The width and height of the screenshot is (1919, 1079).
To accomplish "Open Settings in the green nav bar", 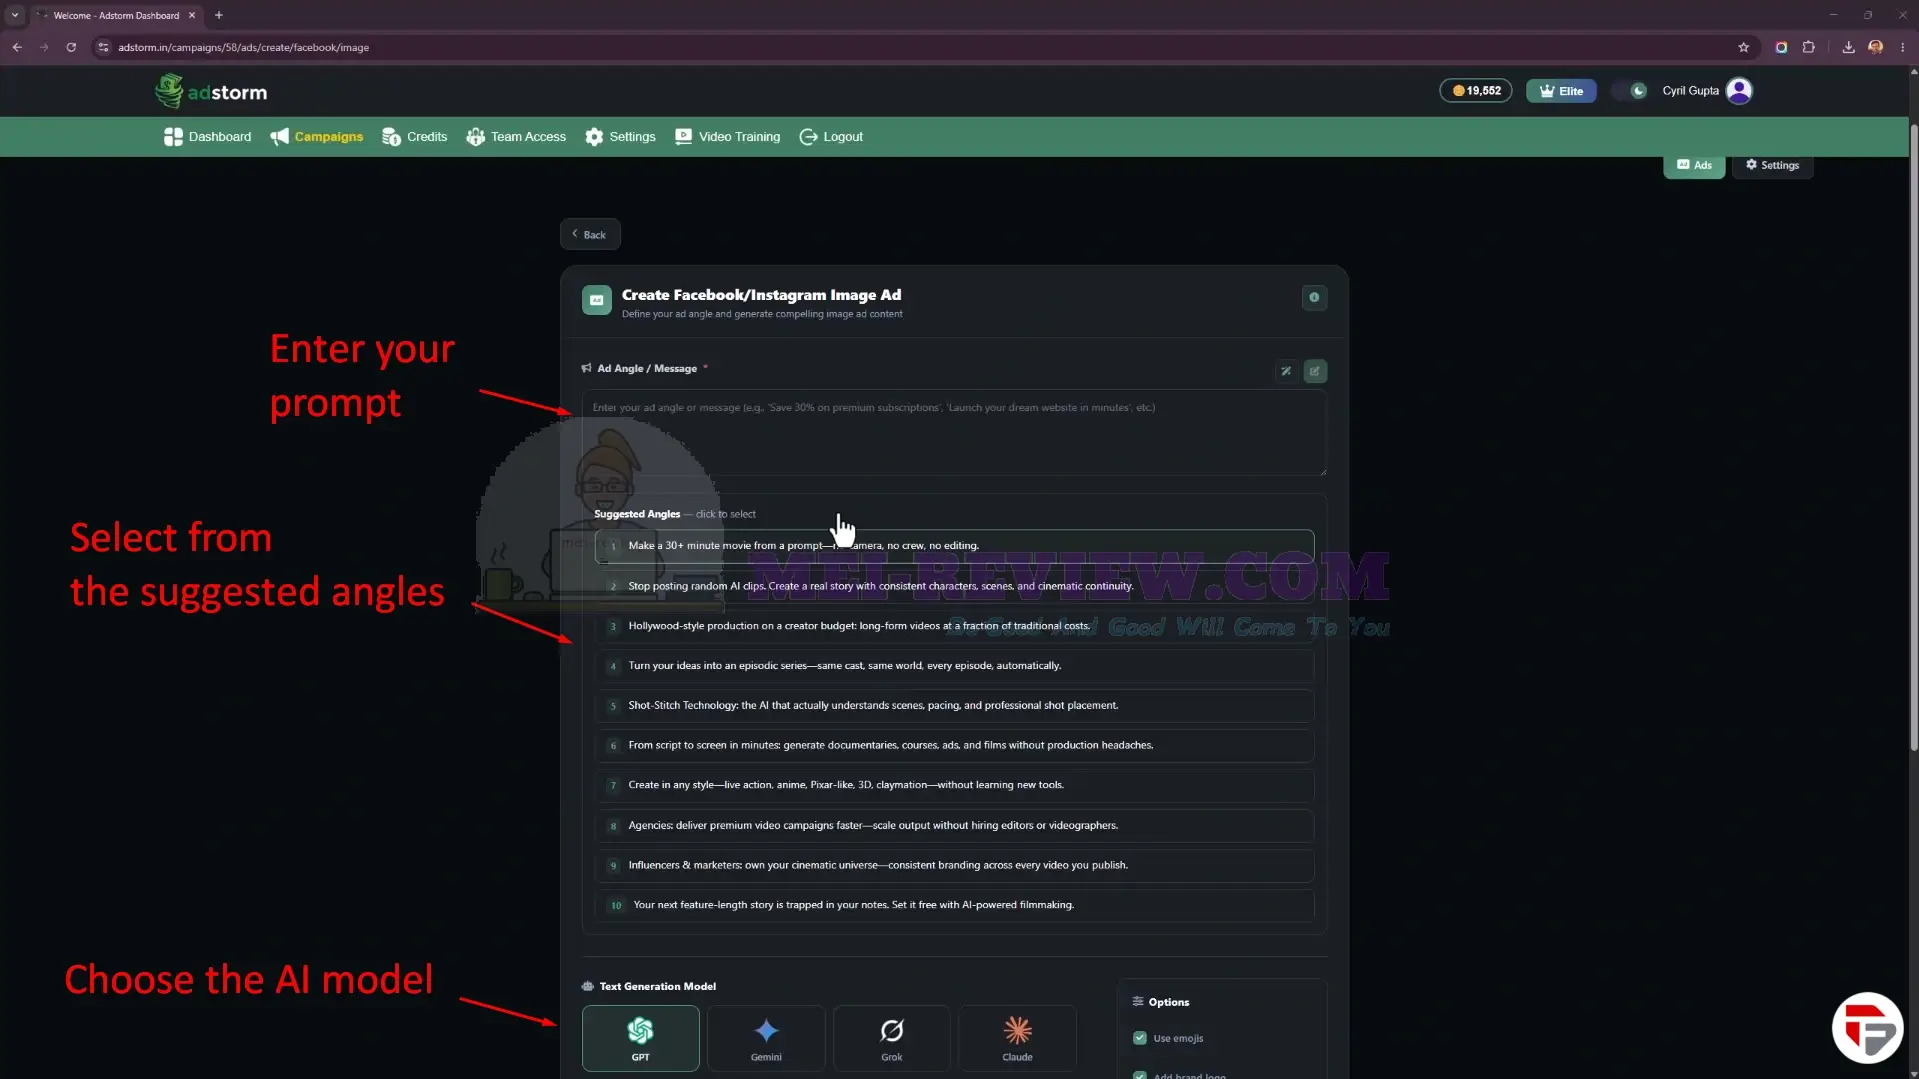I will click(x=620, y=137).
